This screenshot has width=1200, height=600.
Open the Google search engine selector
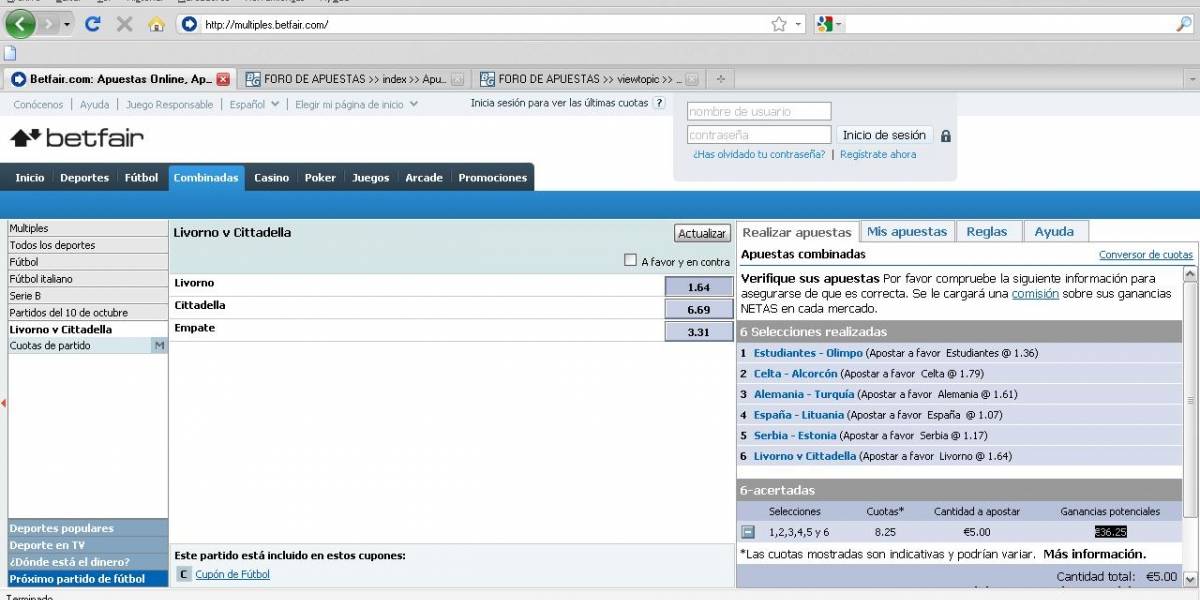(x=830, y=24)
